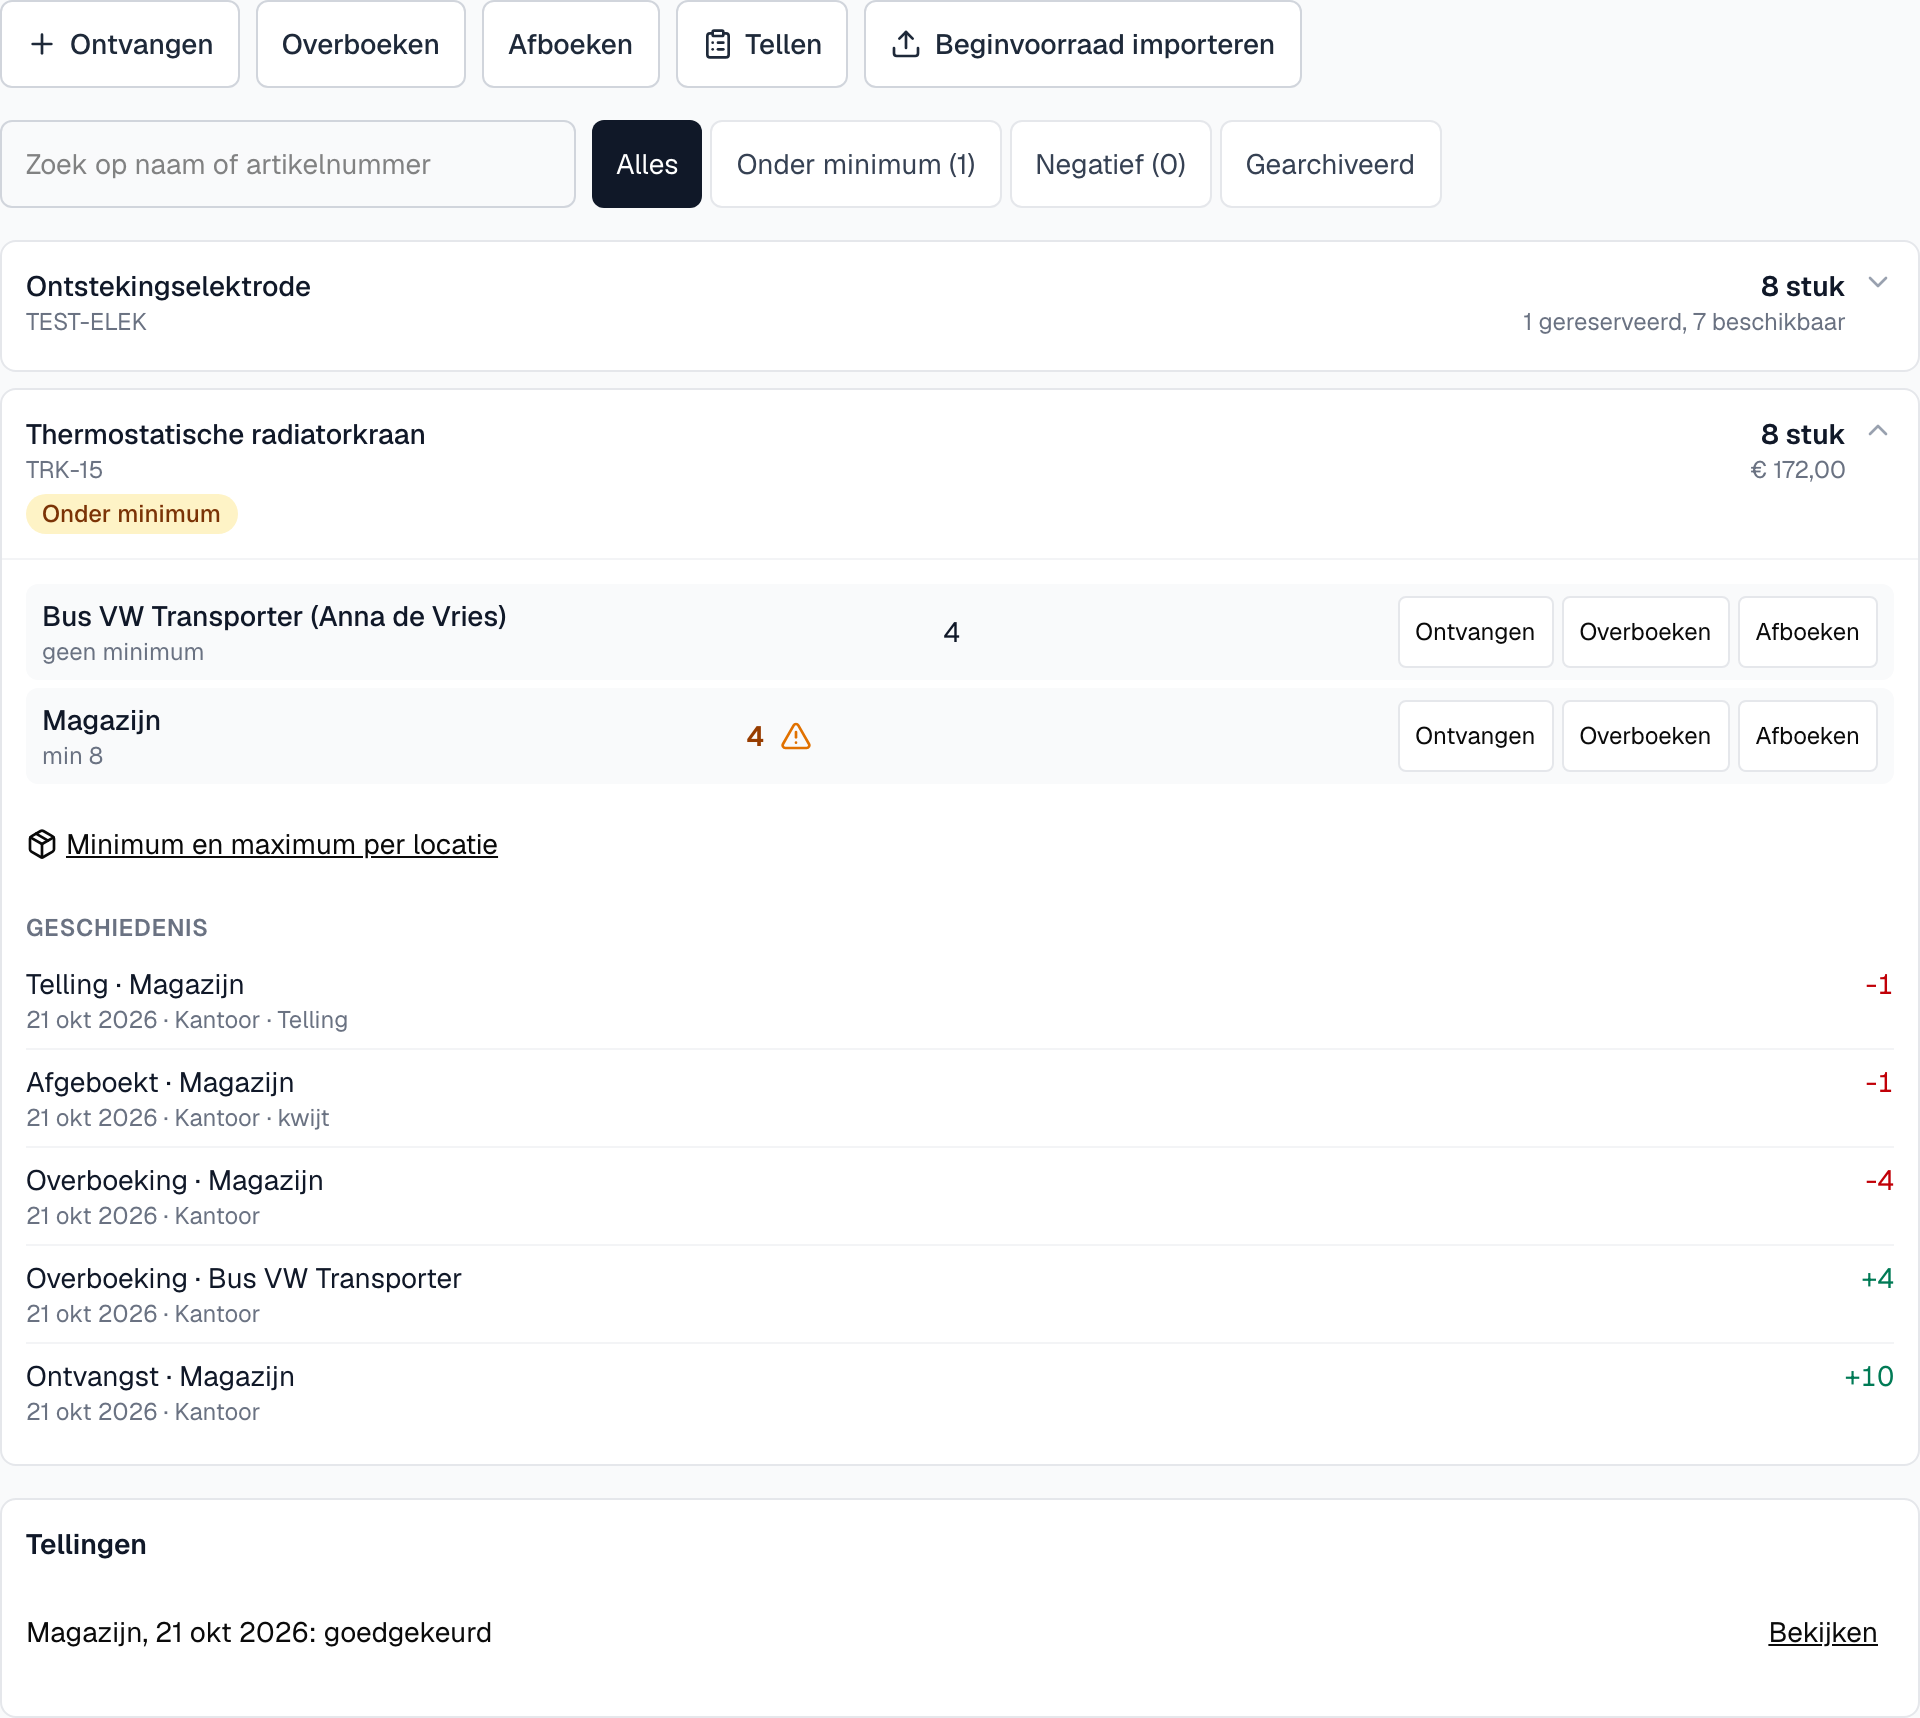Click the upload icon for Beginvoorraad importeren
Screen dimensions: 1920x1718
[906, 44]
